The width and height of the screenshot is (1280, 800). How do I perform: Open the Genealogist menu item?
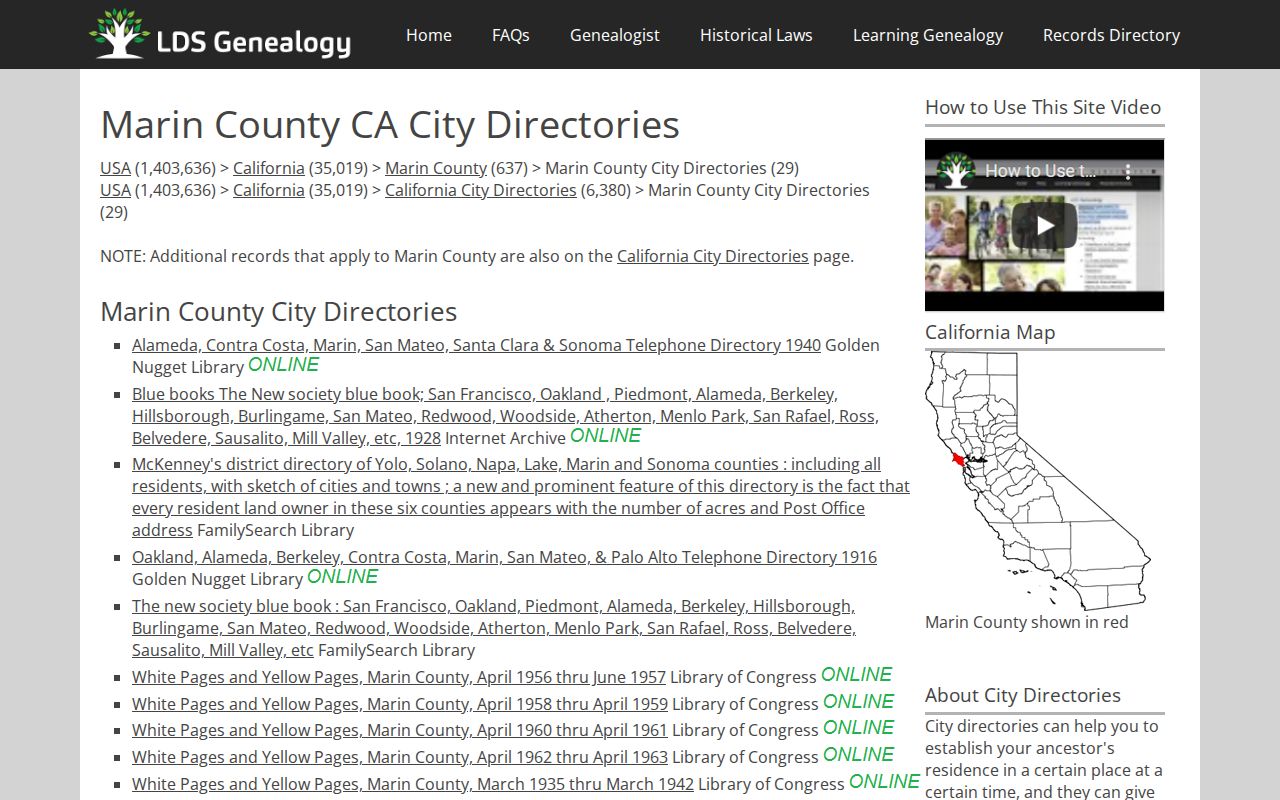(615, 35)
